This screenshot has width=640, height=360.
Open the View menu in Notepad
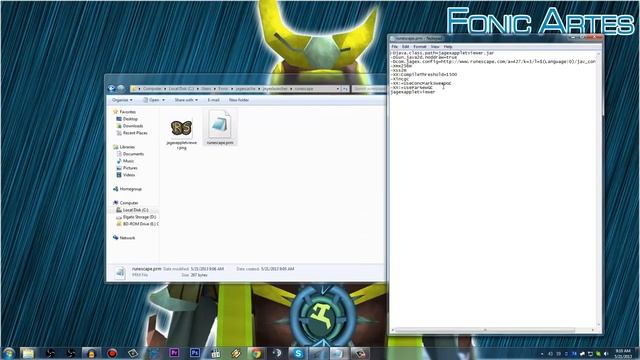point(435,47)
